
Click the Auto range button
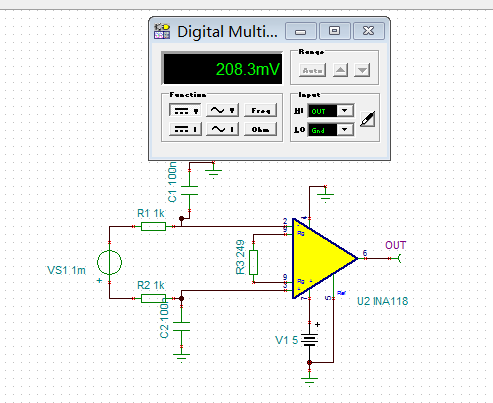point(312,70)
